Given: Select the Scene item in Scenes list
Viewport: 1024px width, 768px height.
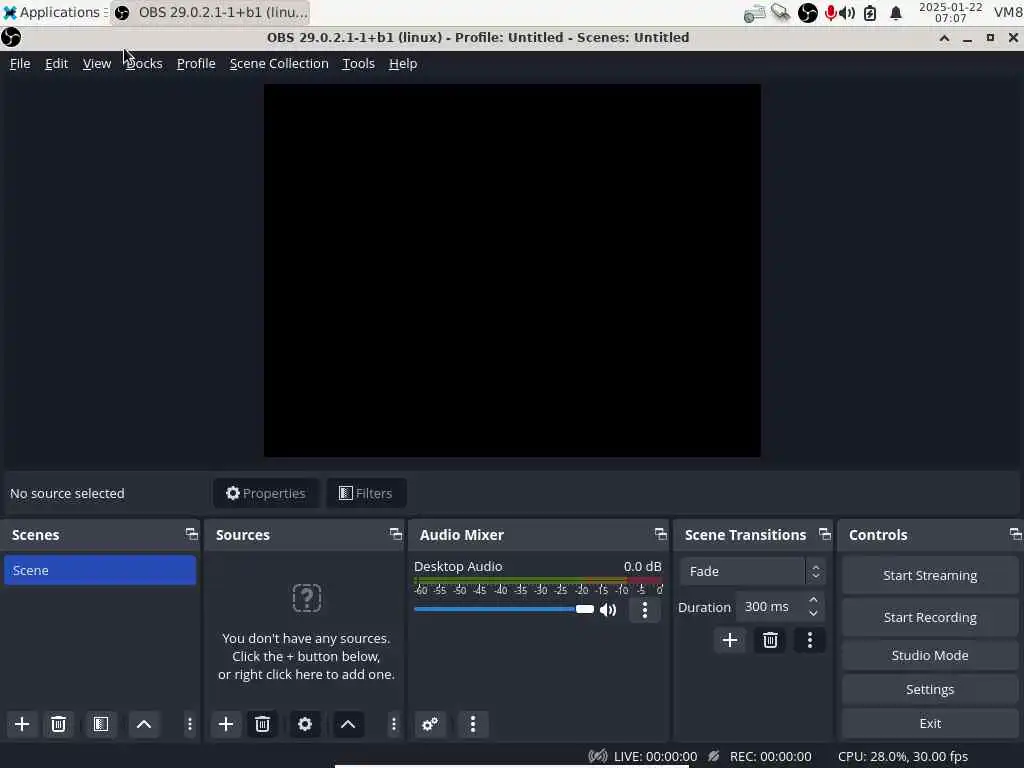Looking at the screenshot, I should (x=100, y=570).
